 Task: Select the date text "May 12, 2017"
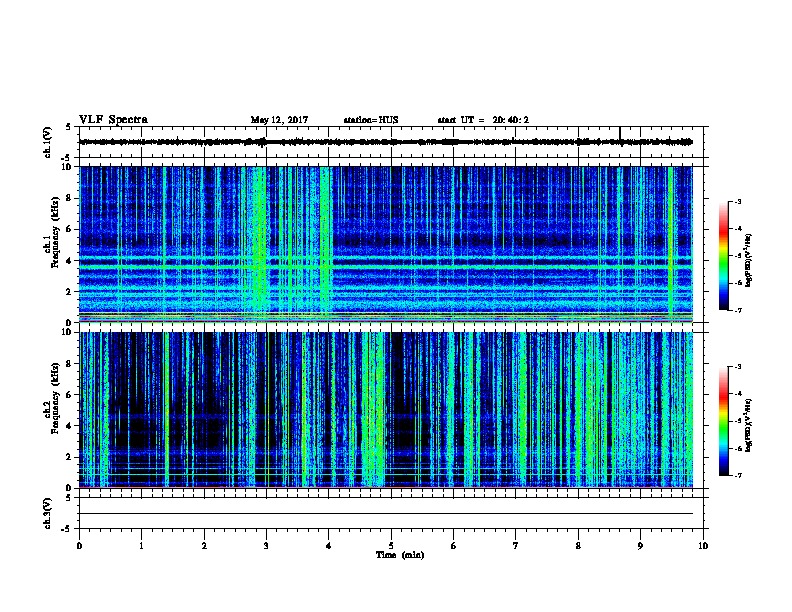click(279, 120)
